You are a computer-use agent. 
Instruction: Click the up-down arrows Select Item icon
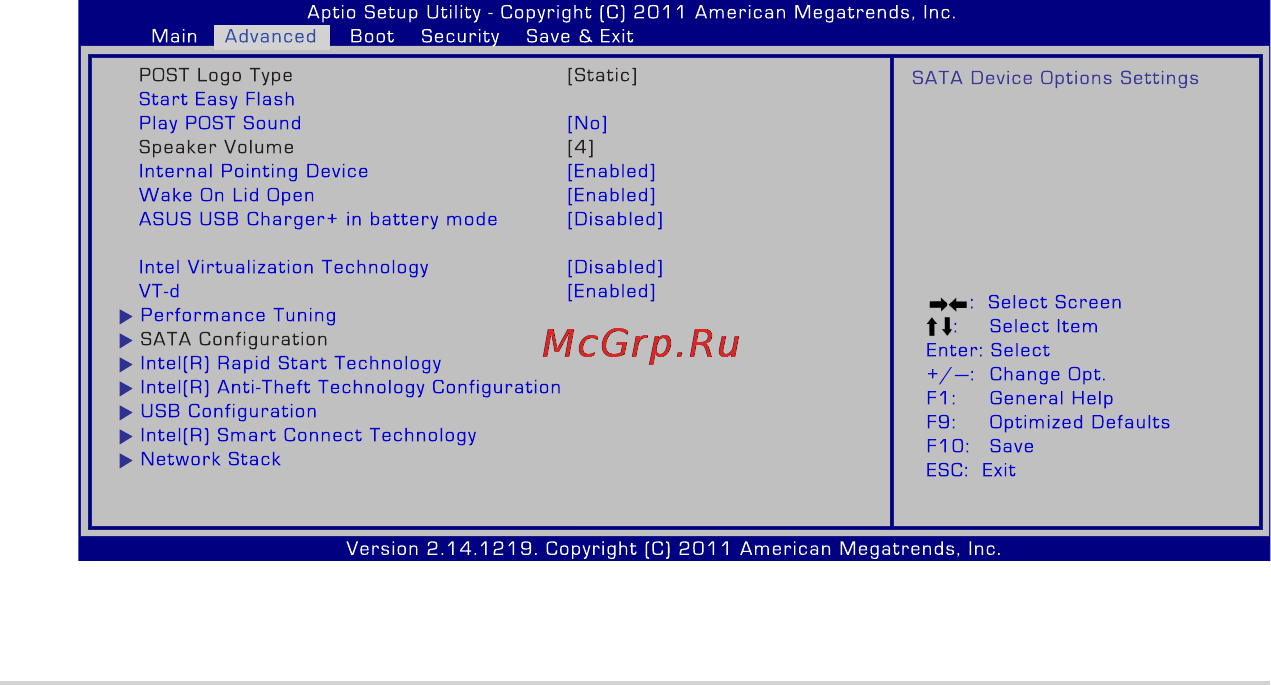[940, 327]
